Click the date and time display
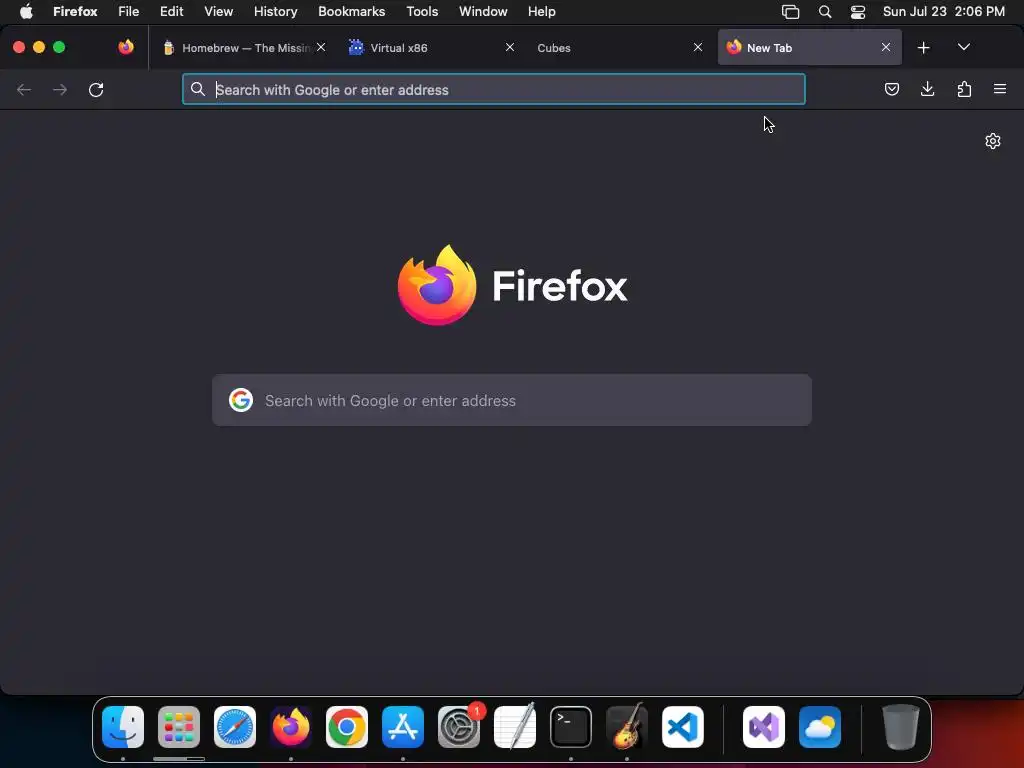This screenshot has width=1024, height=768. coord(944,12)
